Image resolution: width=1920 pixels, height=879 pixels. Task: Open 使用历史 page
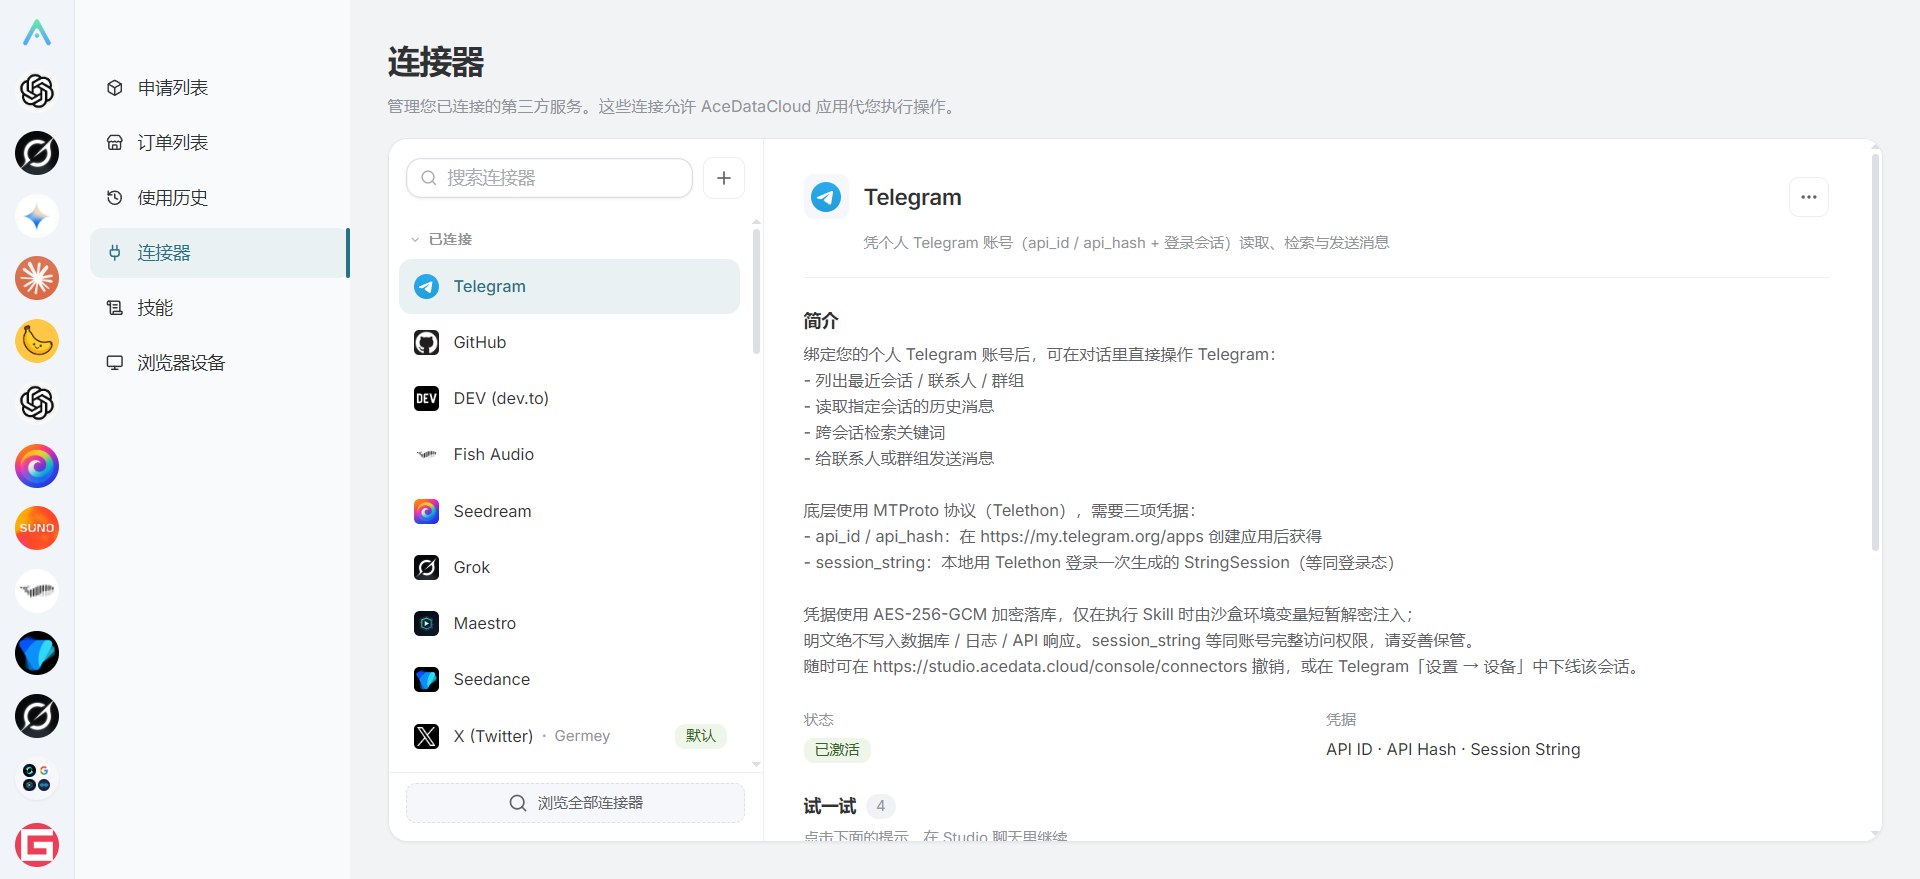pyautogui.click(x=219, y=198)
